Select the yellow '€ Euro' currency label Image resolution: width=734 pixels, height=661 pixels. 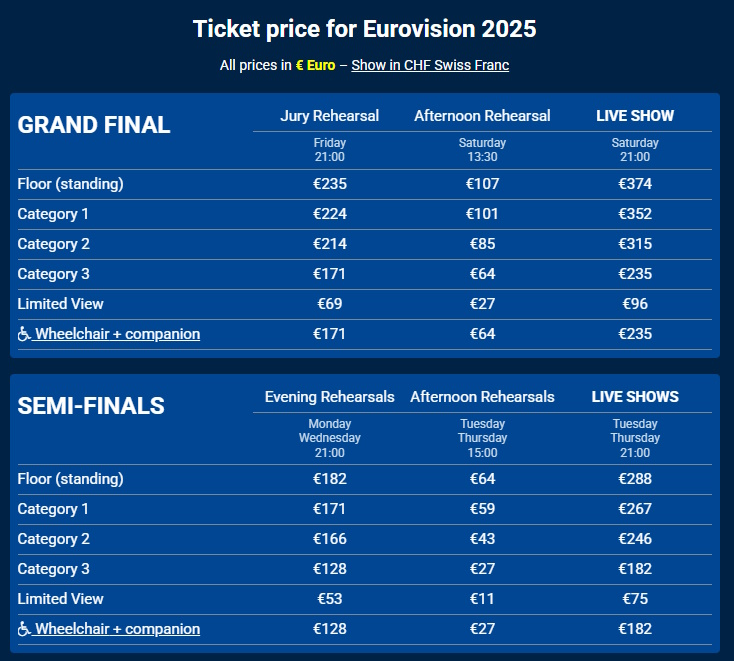[315, 65]
